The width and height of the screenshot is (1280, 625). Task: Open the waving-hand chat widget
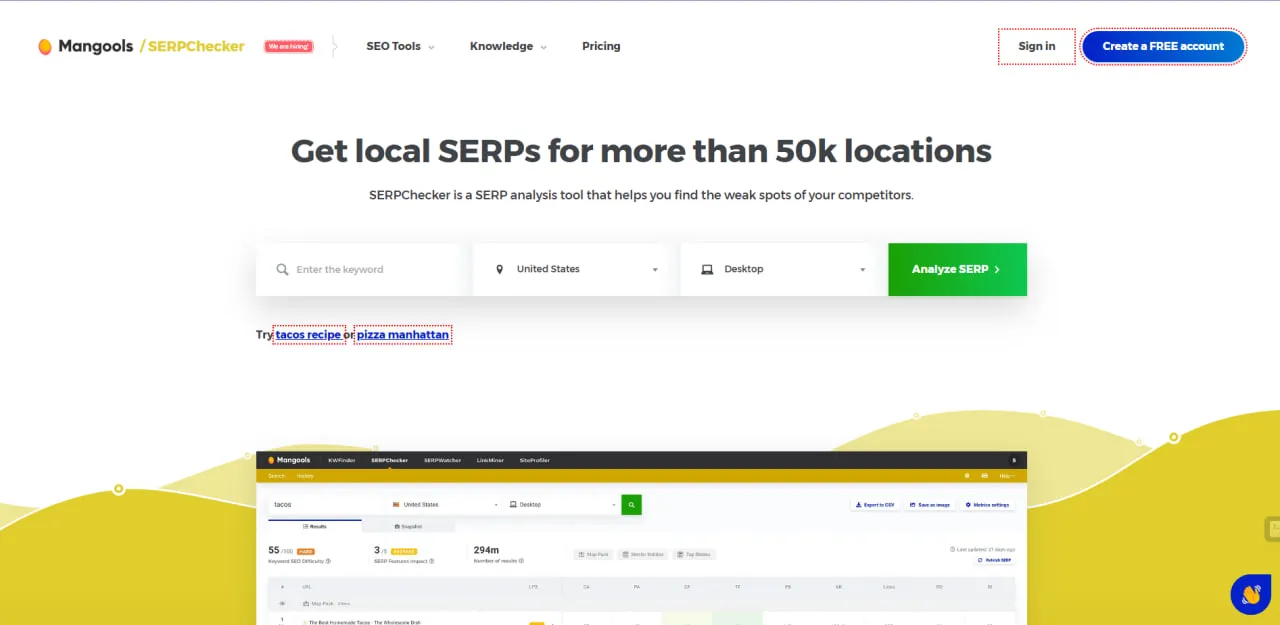point(1250,594)
